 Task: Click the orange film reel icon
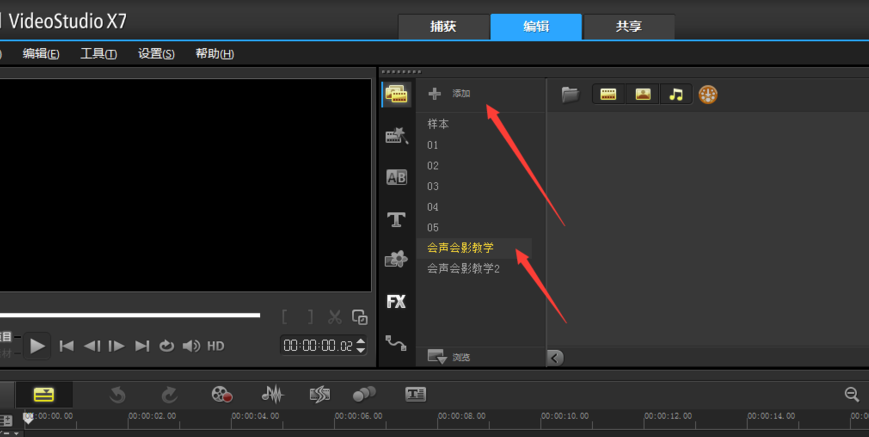pos(708,95)
